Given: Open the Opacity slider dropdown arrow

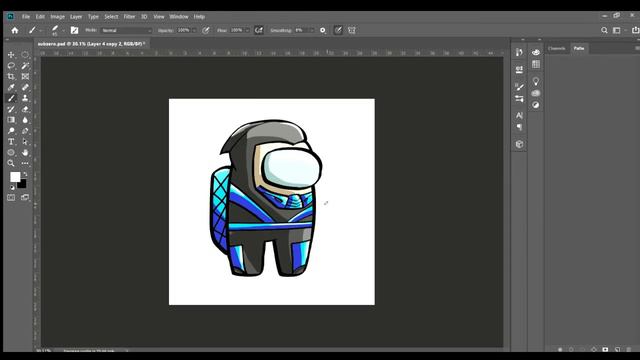Looking at the screenshot, I should 194,31.
